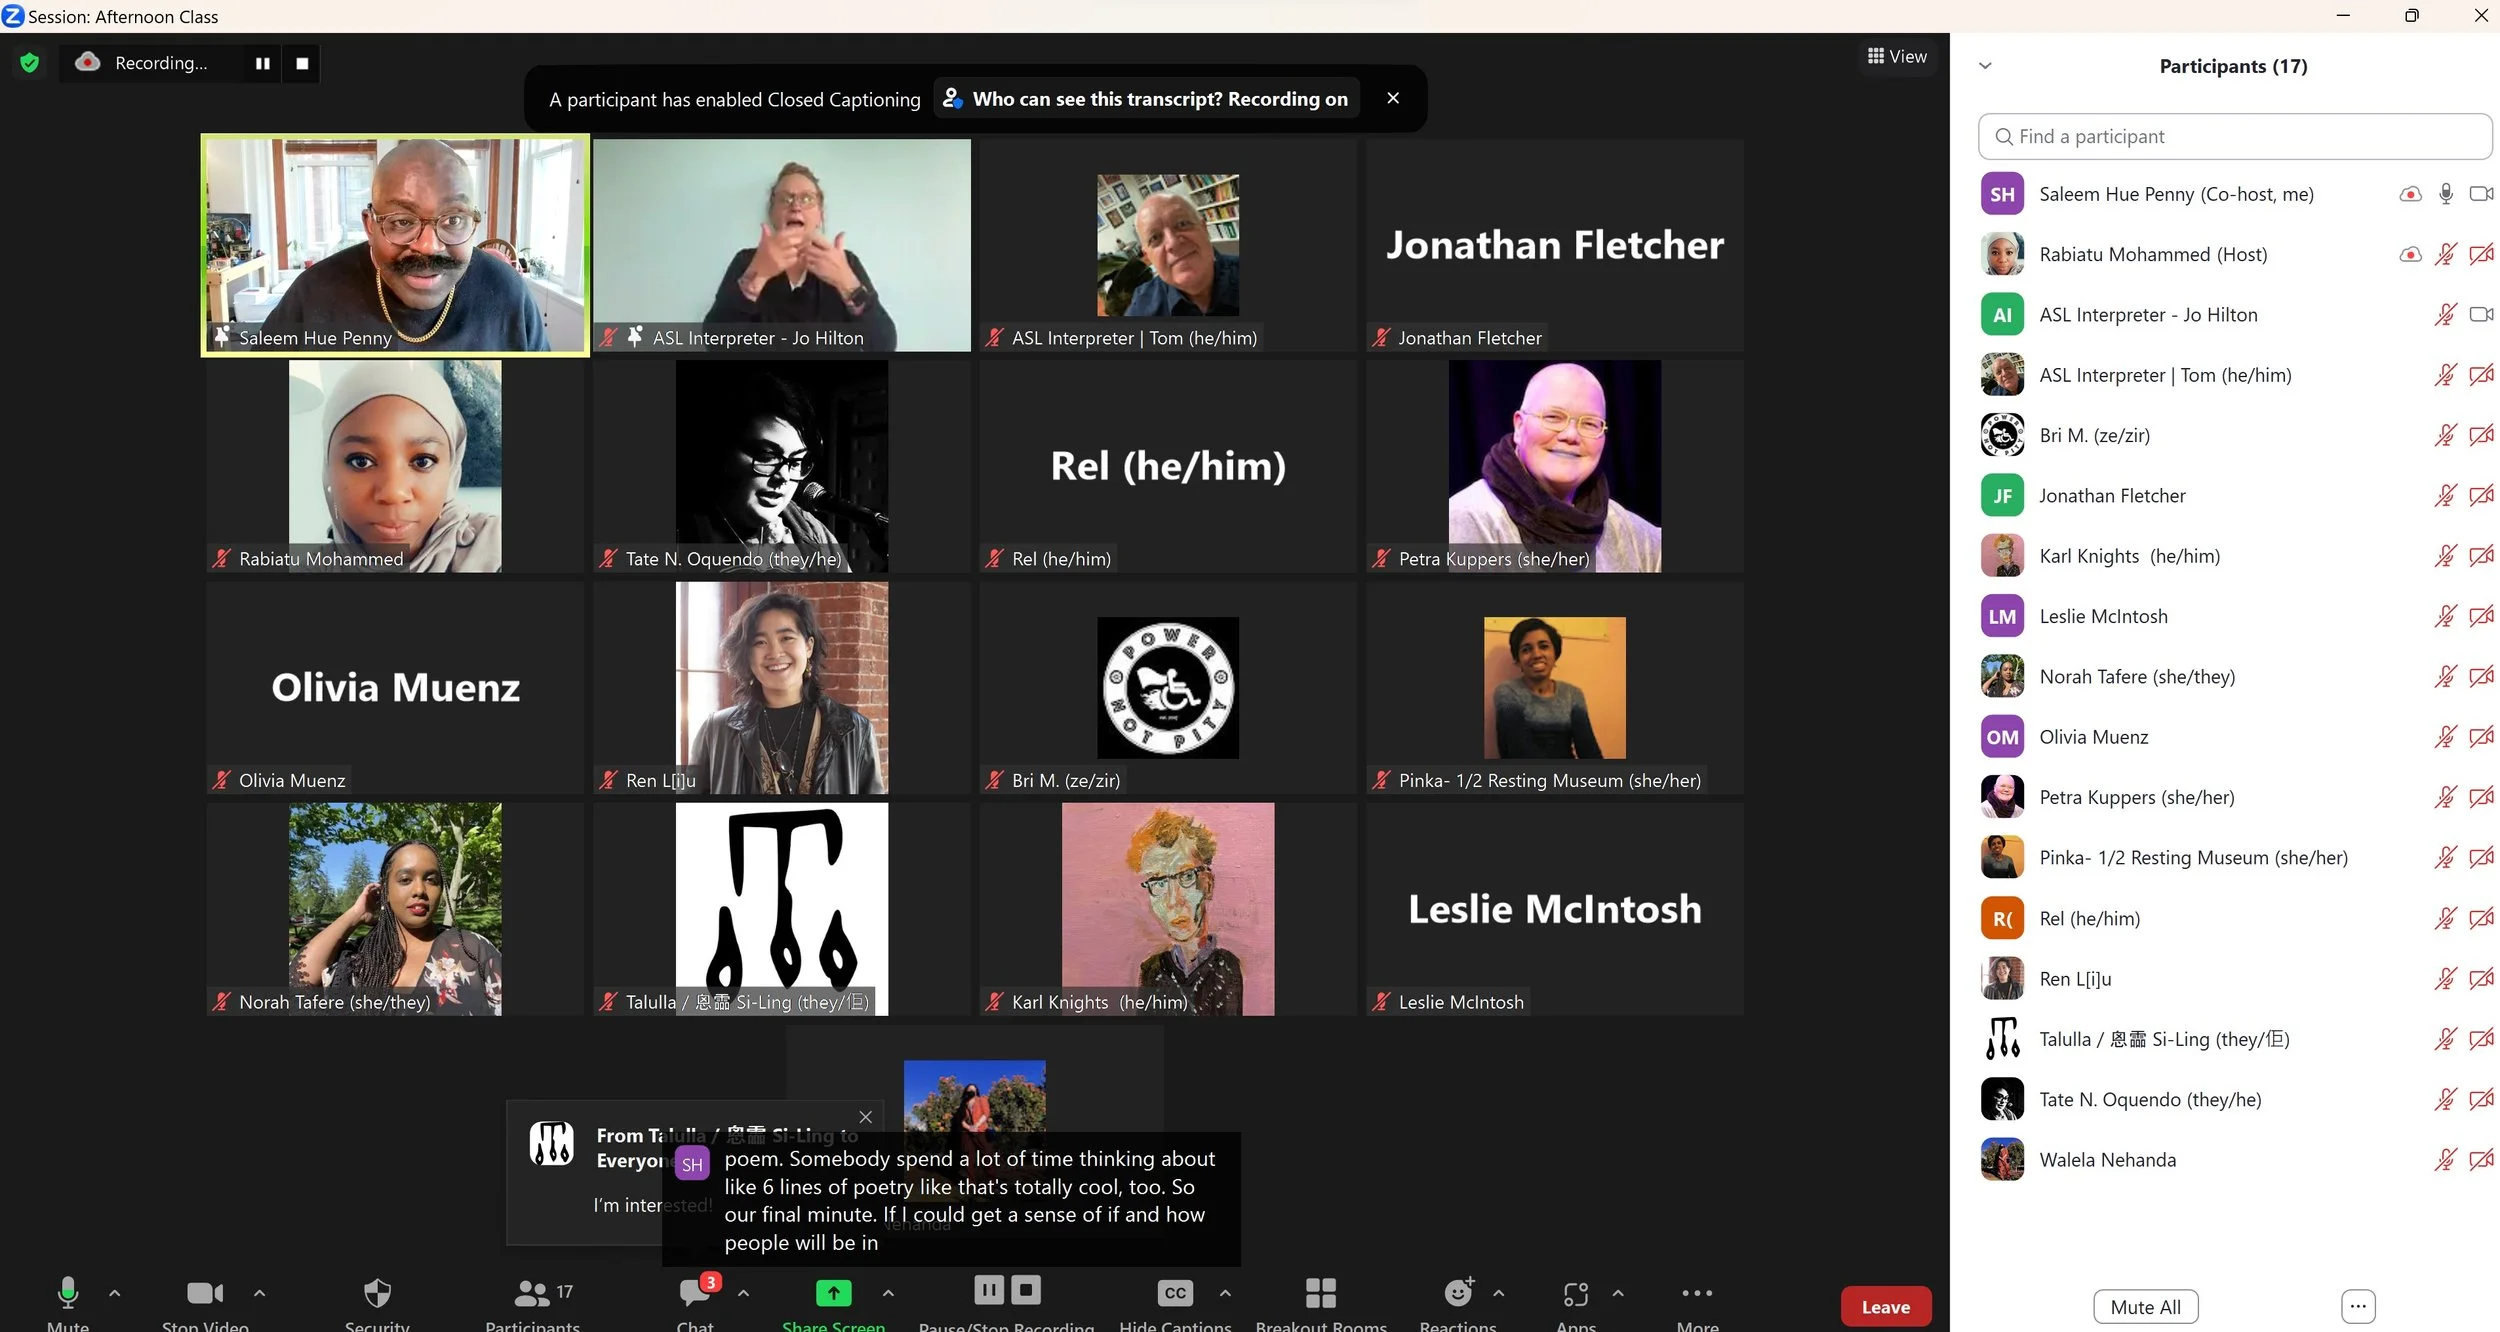This screenshot has width=2500, height=1332.
Task: Select Rabiatu Mohammed in participants list
Action: (x=2152, y=254)
